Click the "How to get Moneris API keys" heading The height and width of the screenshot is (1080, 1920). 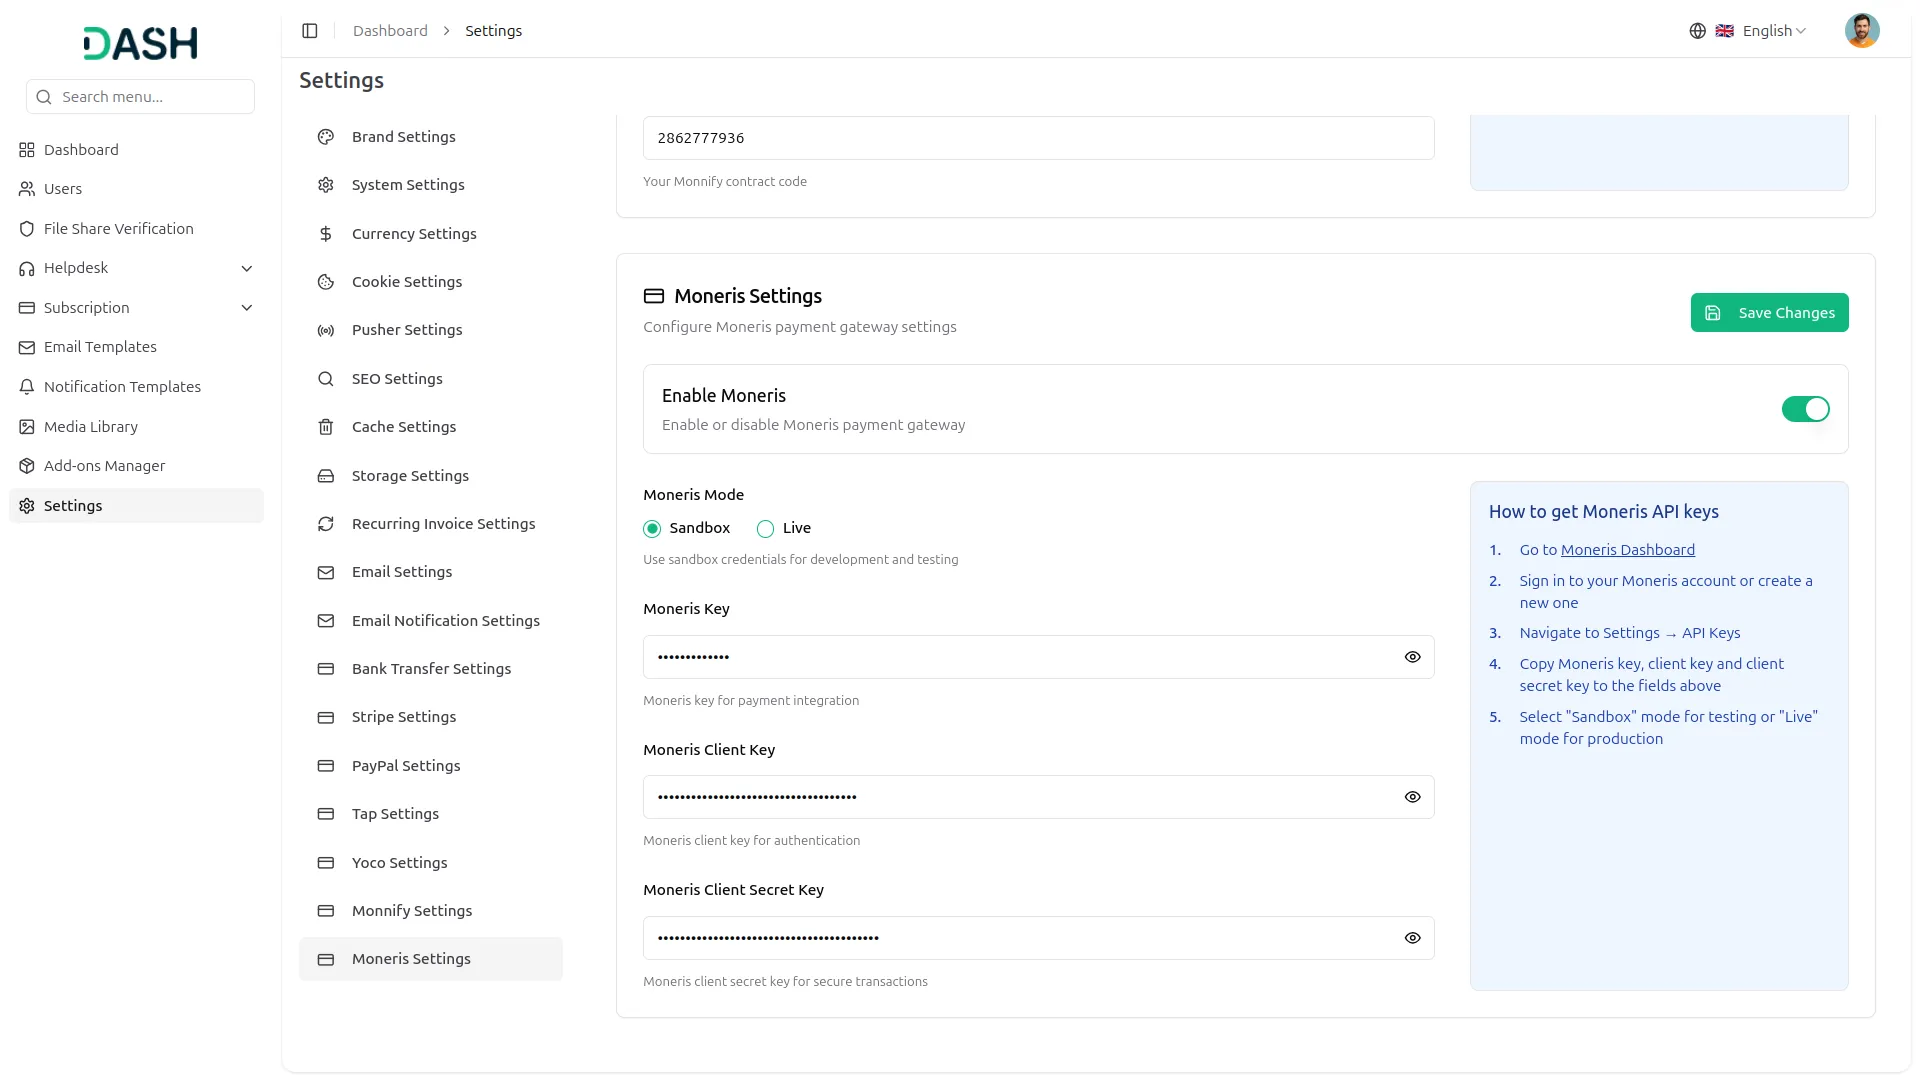(1603, 512)
